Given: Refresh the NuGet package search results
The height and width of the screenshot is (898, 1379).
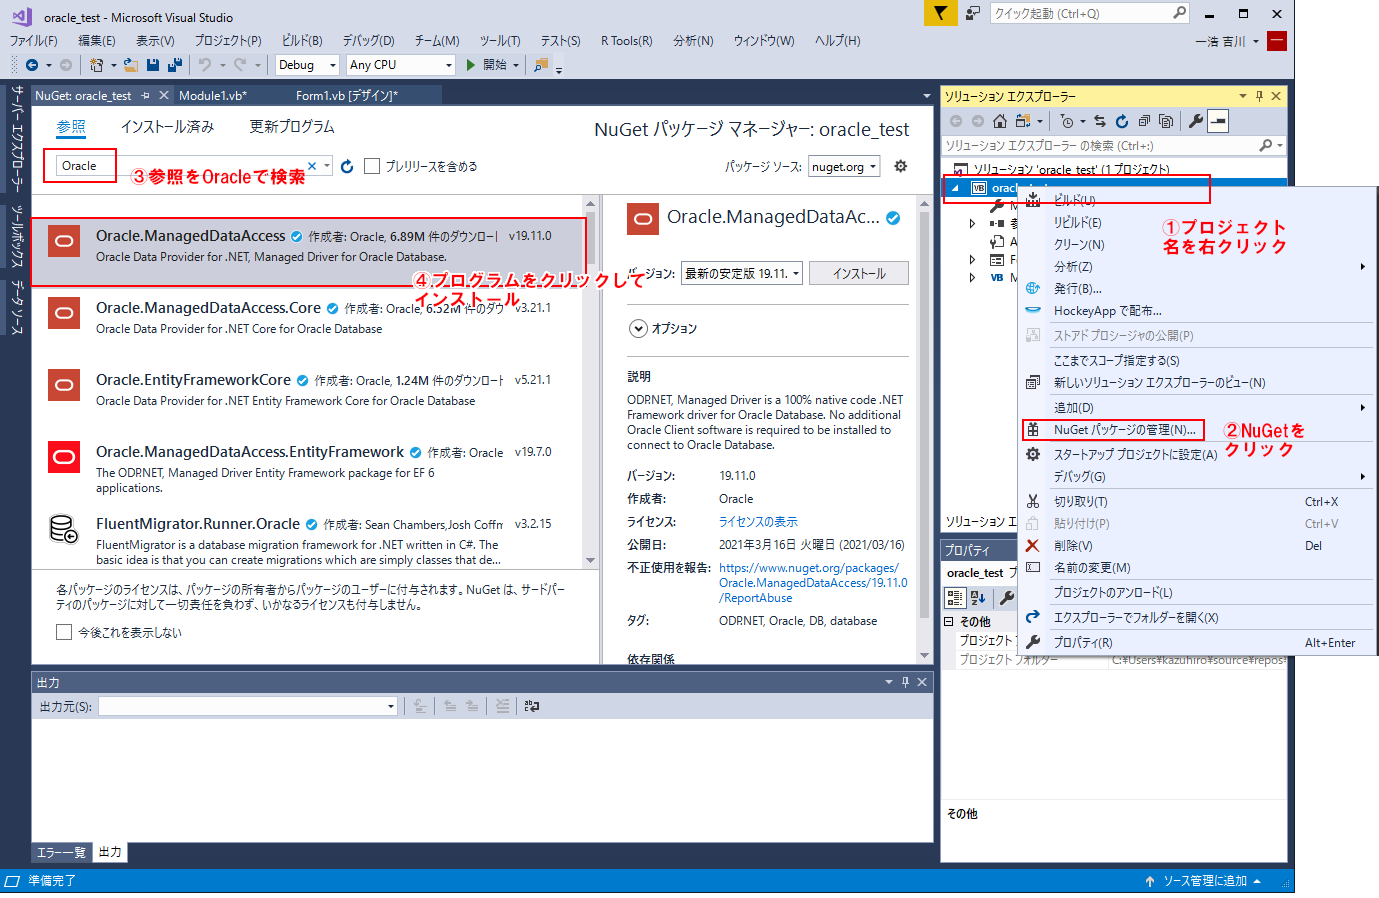Looking at the screenshot, I should (x=347, y=167).
